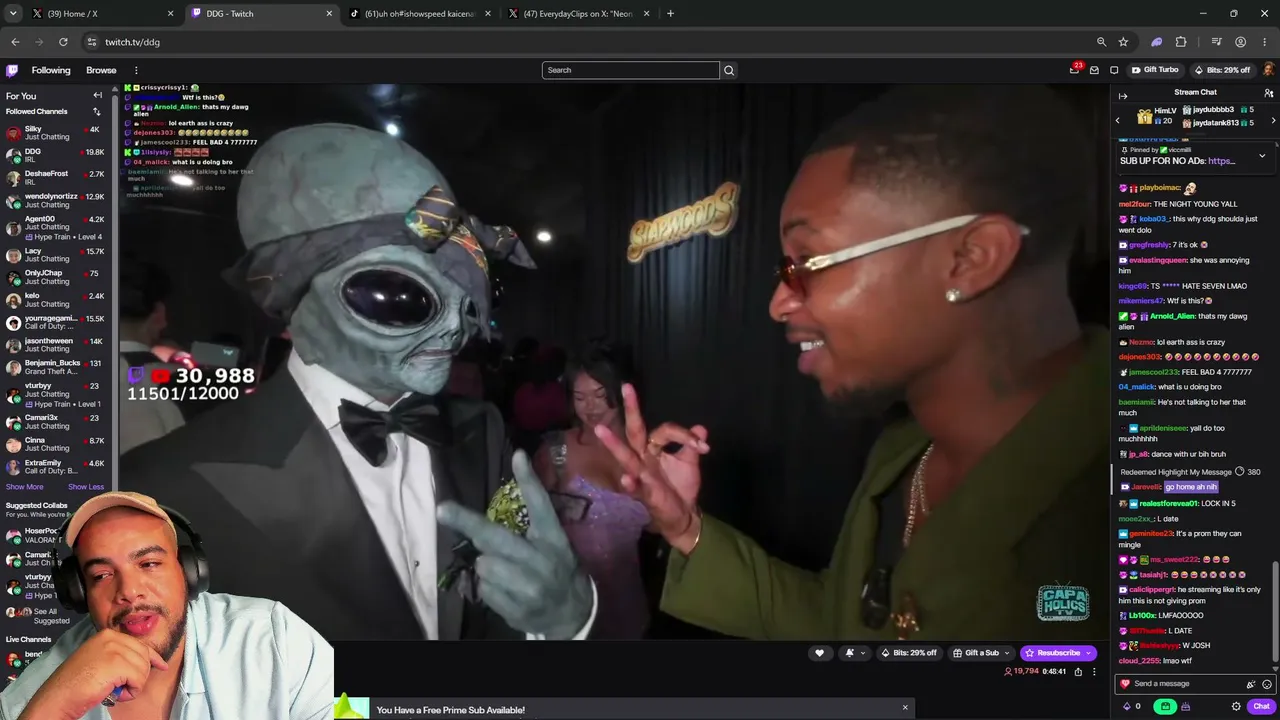Open the jasontheween channel in the sidebar
The height and width of the screenshot is (720, 1280).
pos(56,345)
